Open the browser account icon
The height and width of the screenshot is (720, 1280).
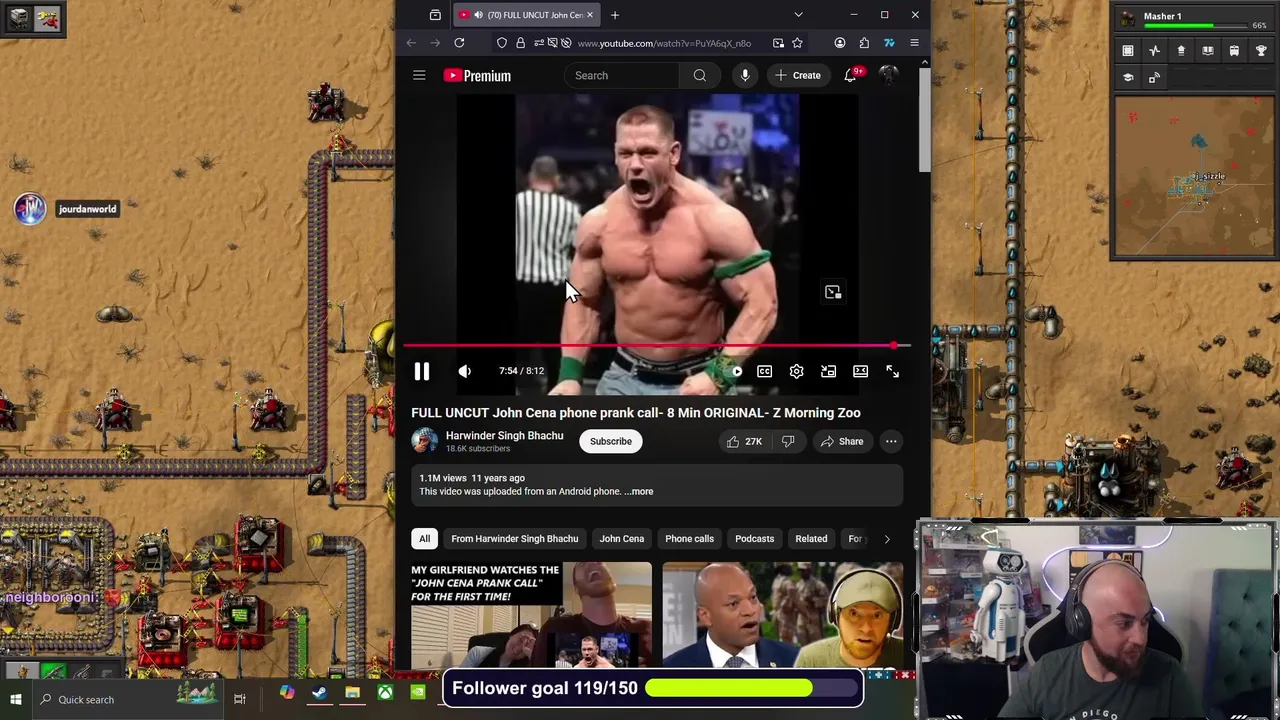840,43
